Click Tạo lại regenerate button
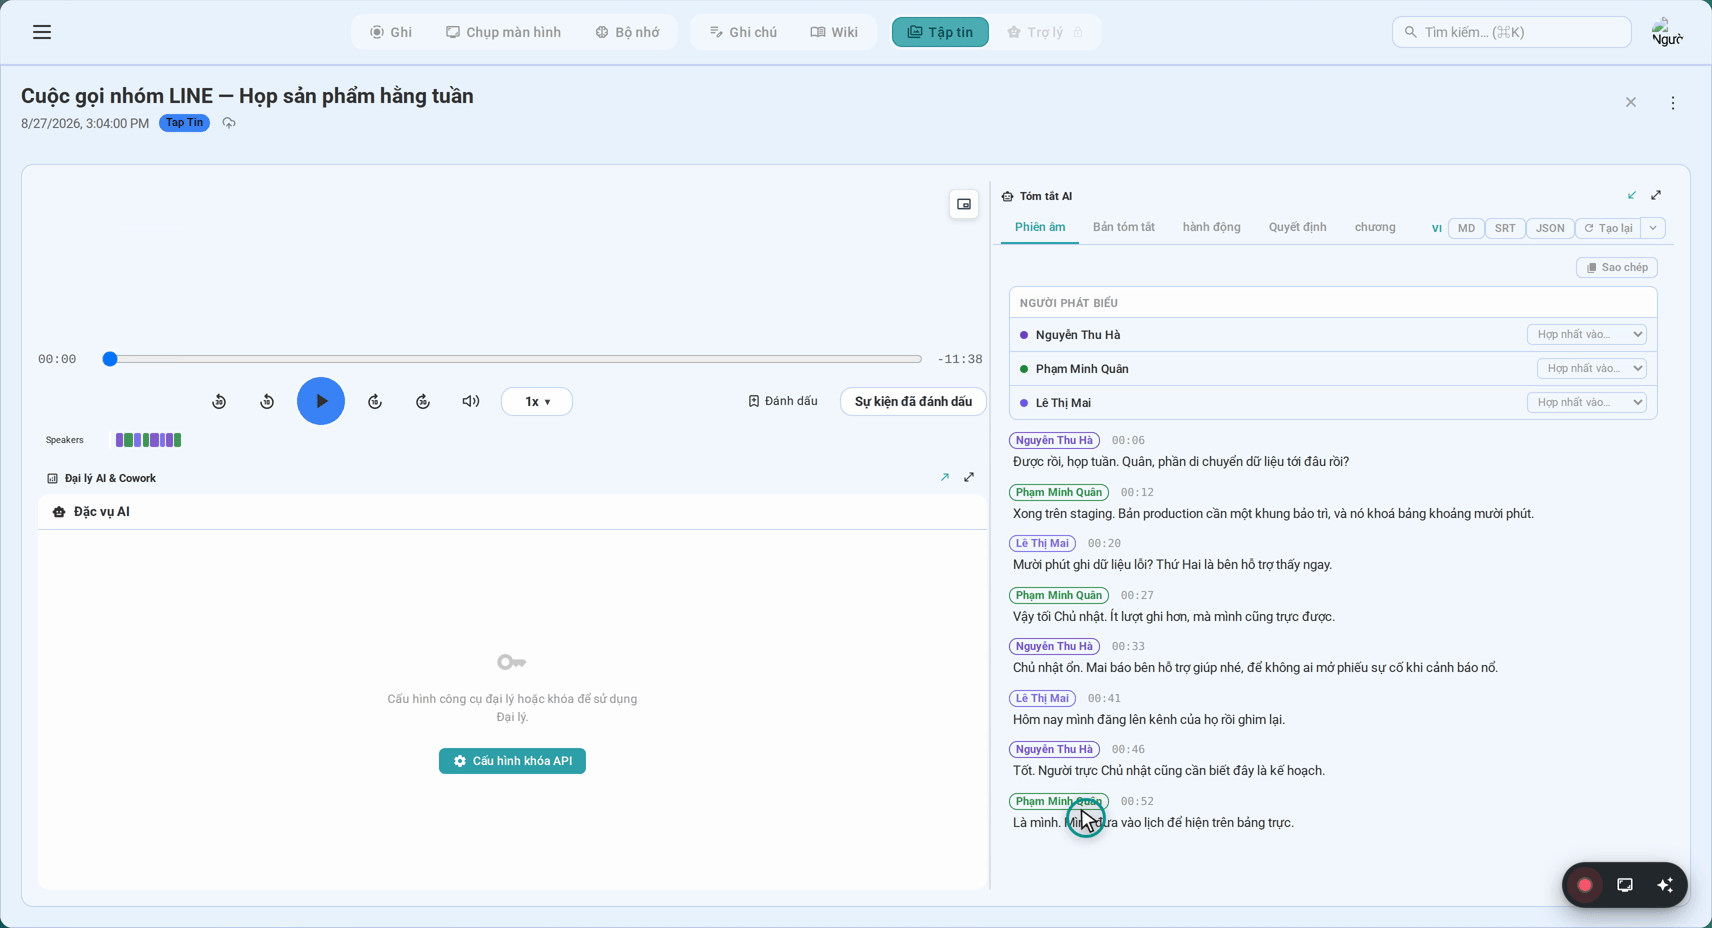This screenshot has width=1712, height=928. pyautogui.click(x=1608, y=228)
